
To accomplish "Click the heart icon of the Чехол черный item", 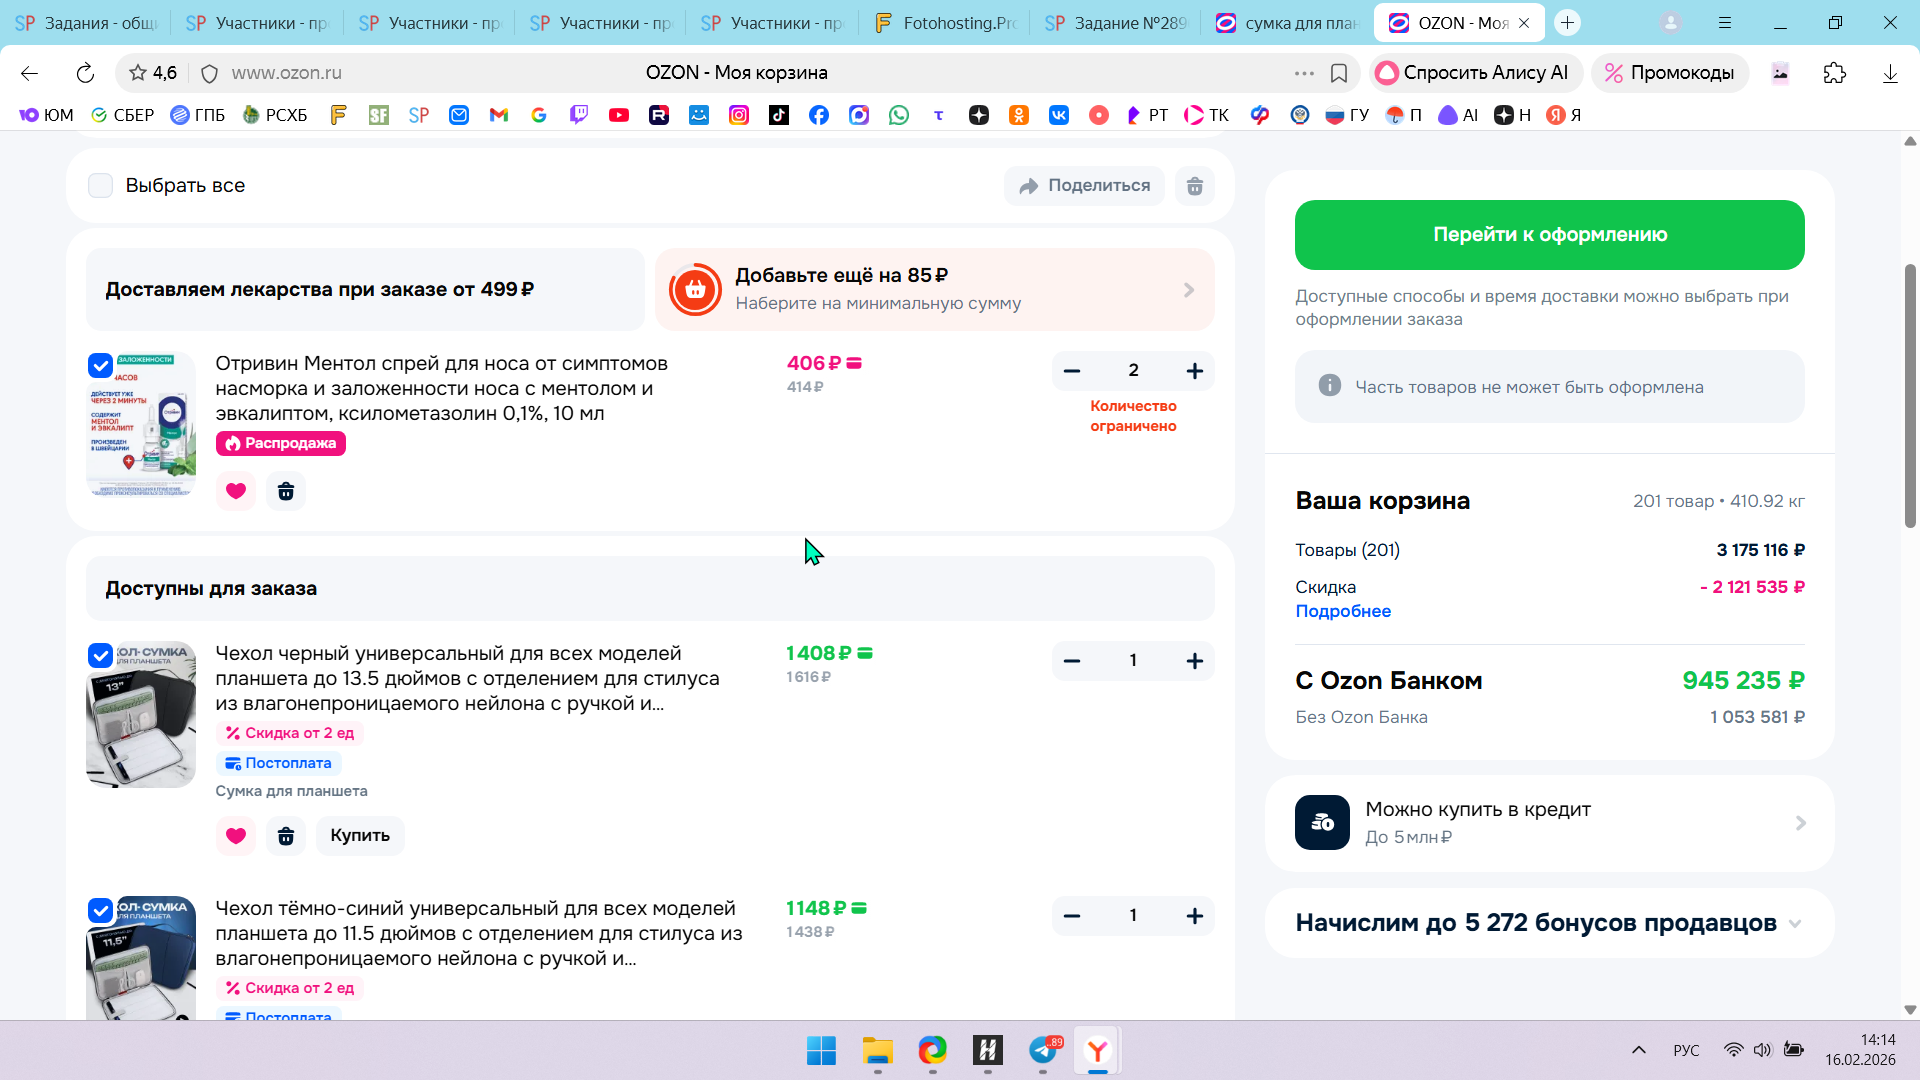I will [x=236, y=836].
